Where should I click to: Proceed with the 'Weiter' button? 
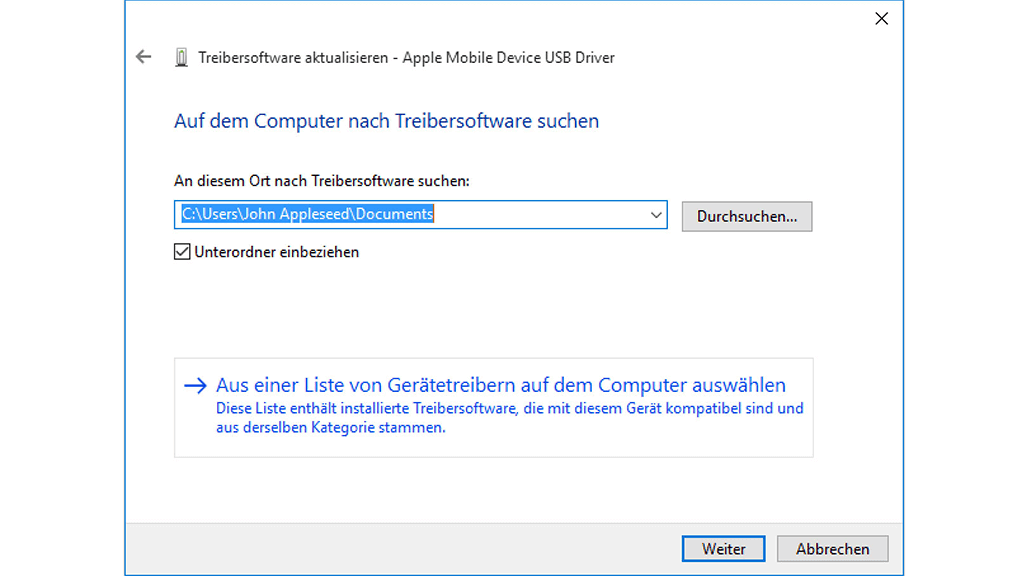click(723, 549)
